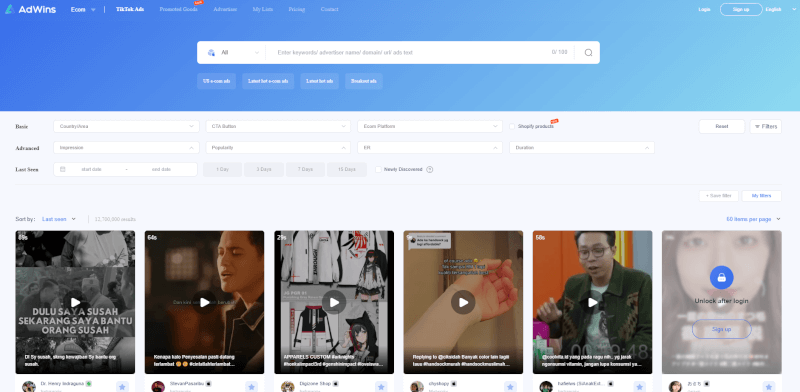Enable the Shopify products checkbox
The image size is (800, 392).
point(512,127)
